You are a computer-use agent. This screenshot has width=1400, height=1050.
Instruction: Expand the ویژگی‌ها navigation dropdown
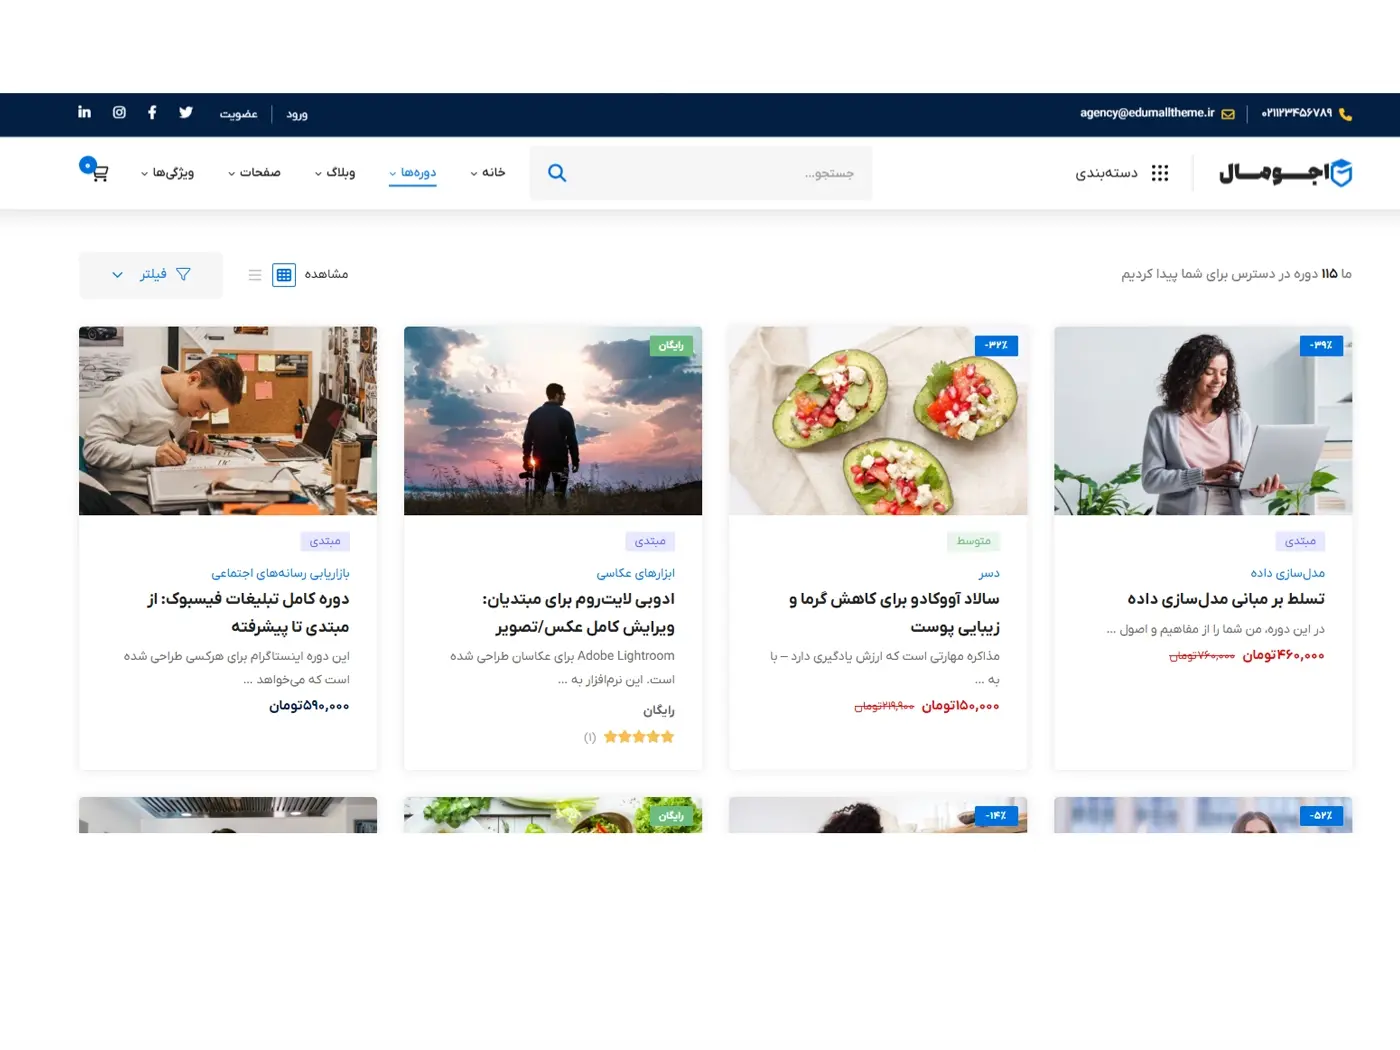[x=168, y=172]
